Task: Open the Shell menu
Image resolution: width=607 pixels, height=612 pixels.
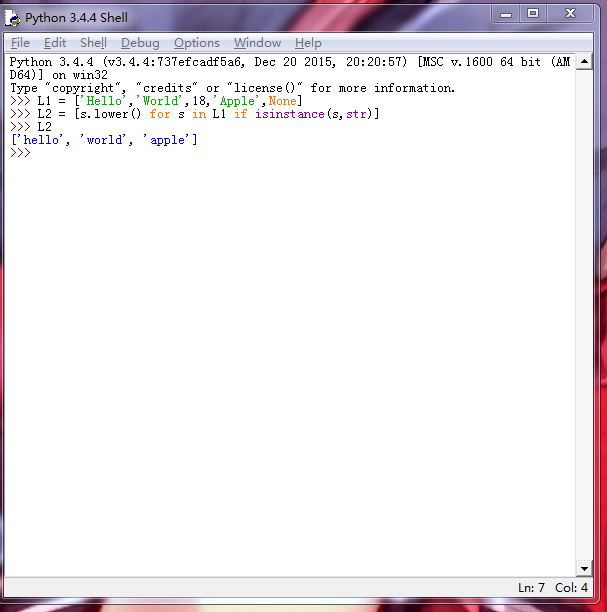Action: (x=93, y=43)
